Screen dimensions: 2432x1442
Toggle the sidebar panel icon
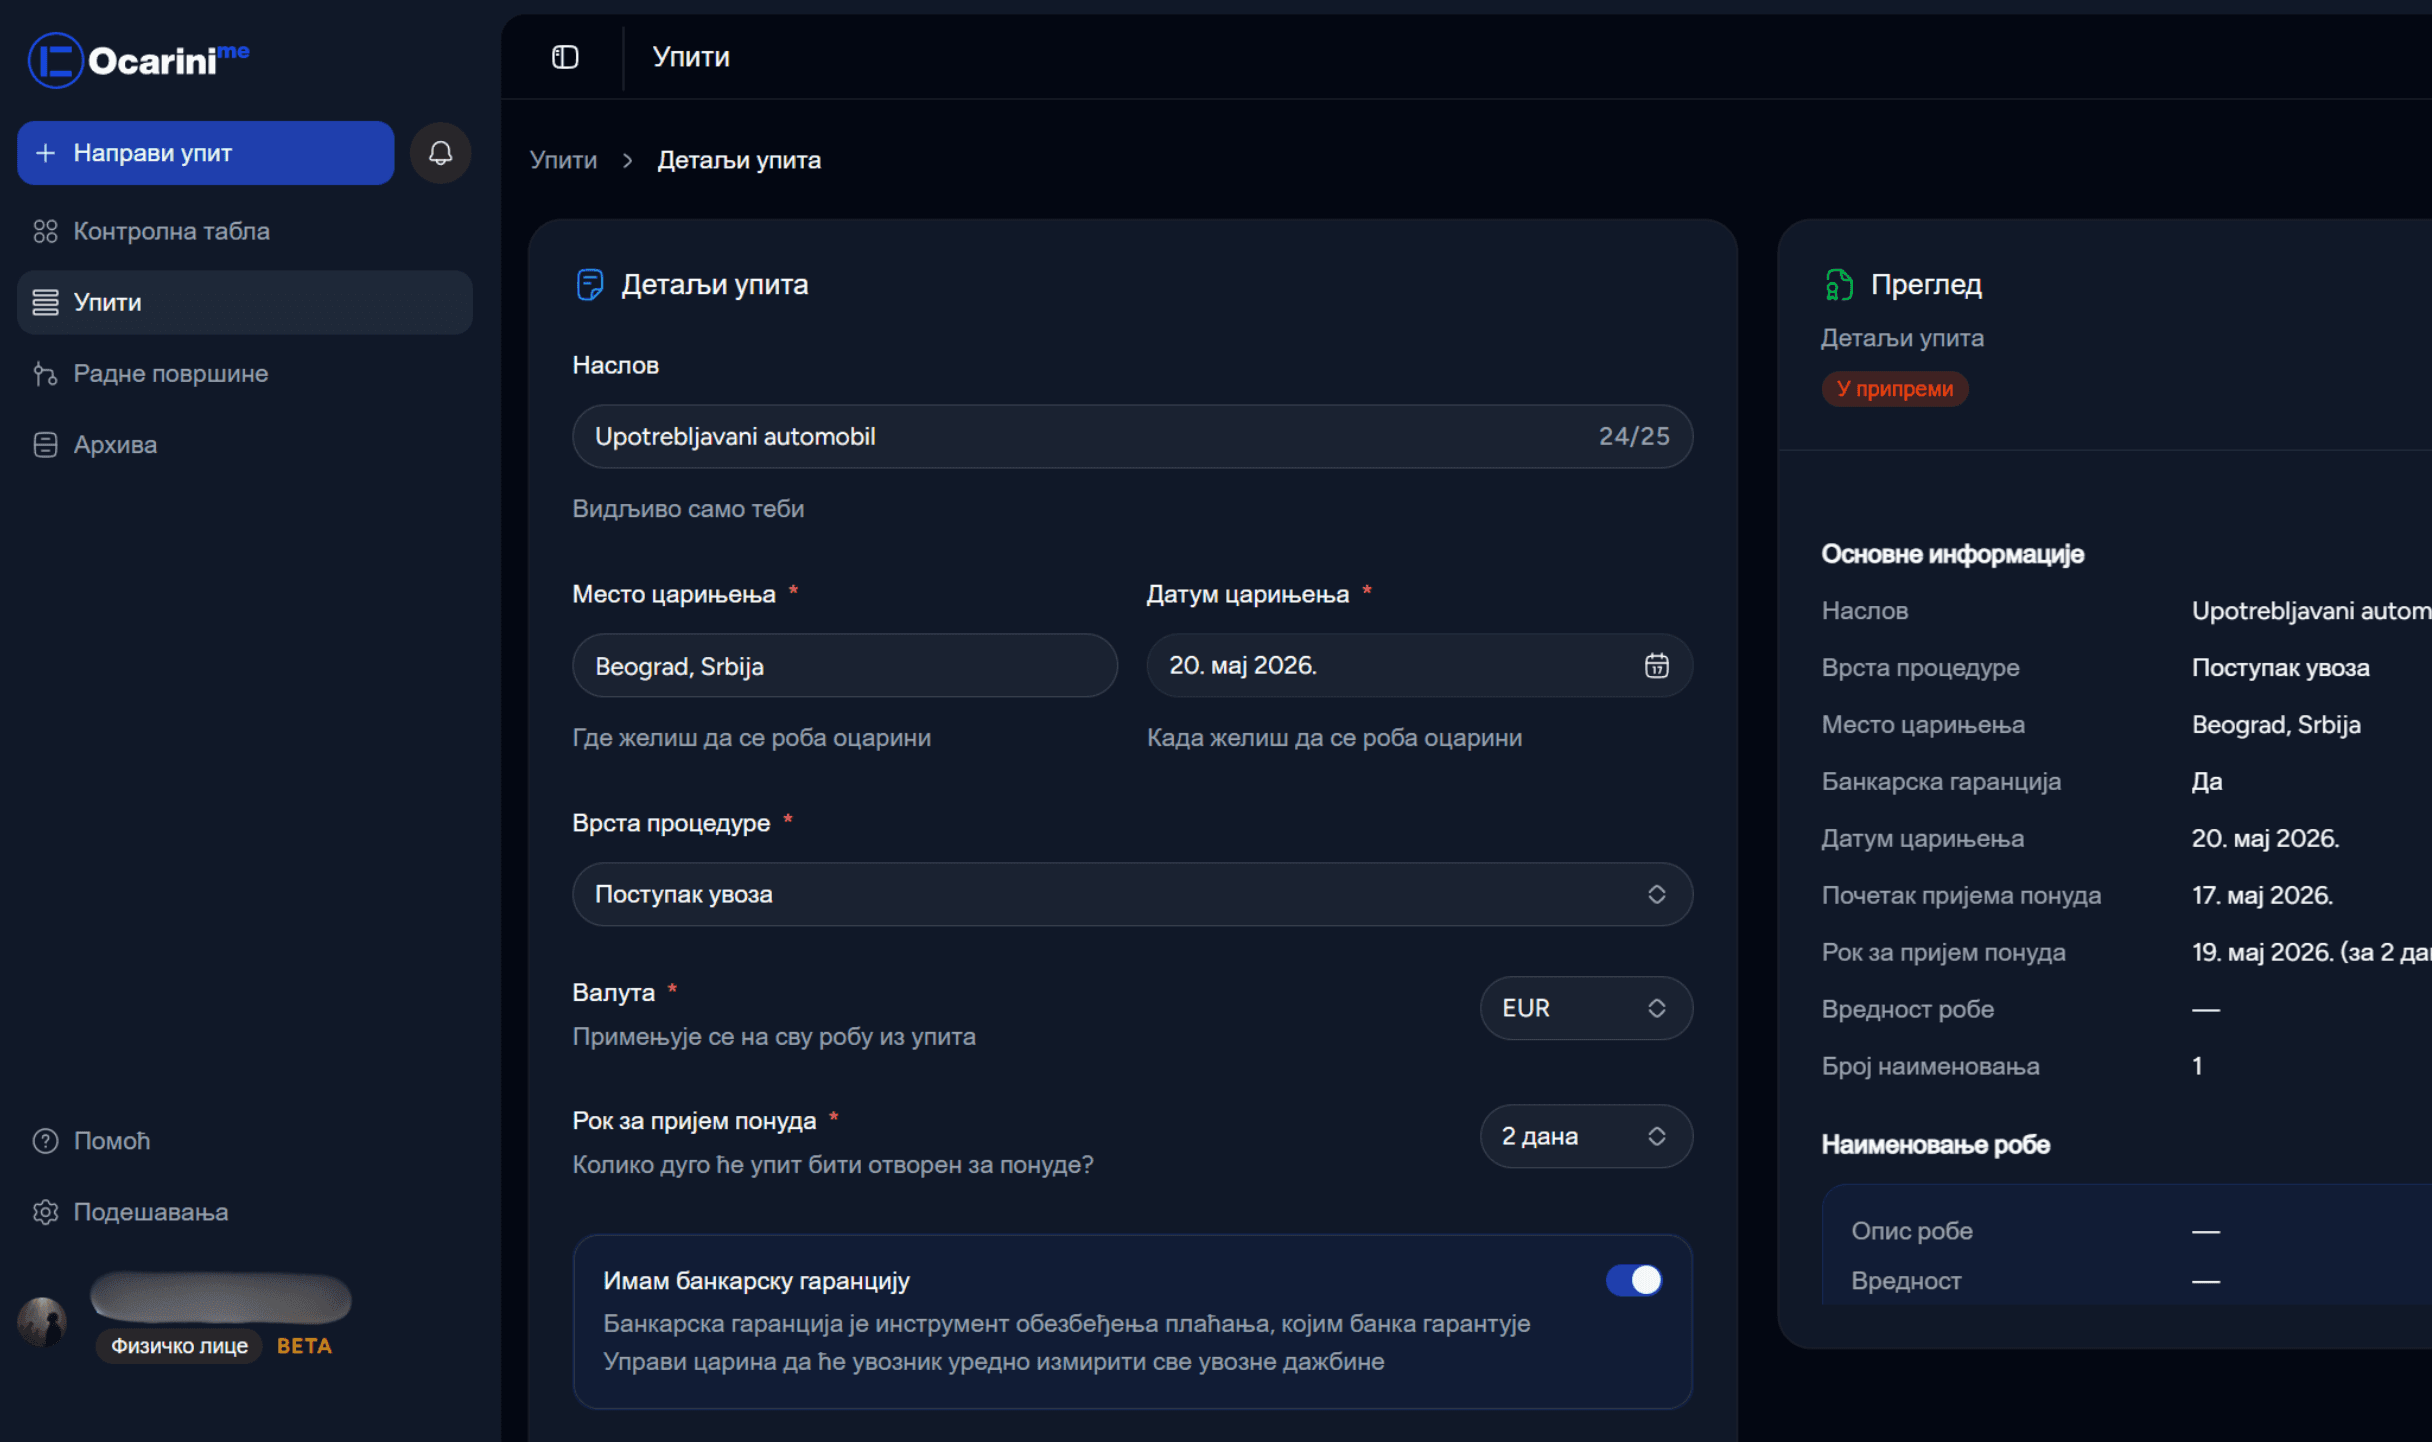coord(565,57)
